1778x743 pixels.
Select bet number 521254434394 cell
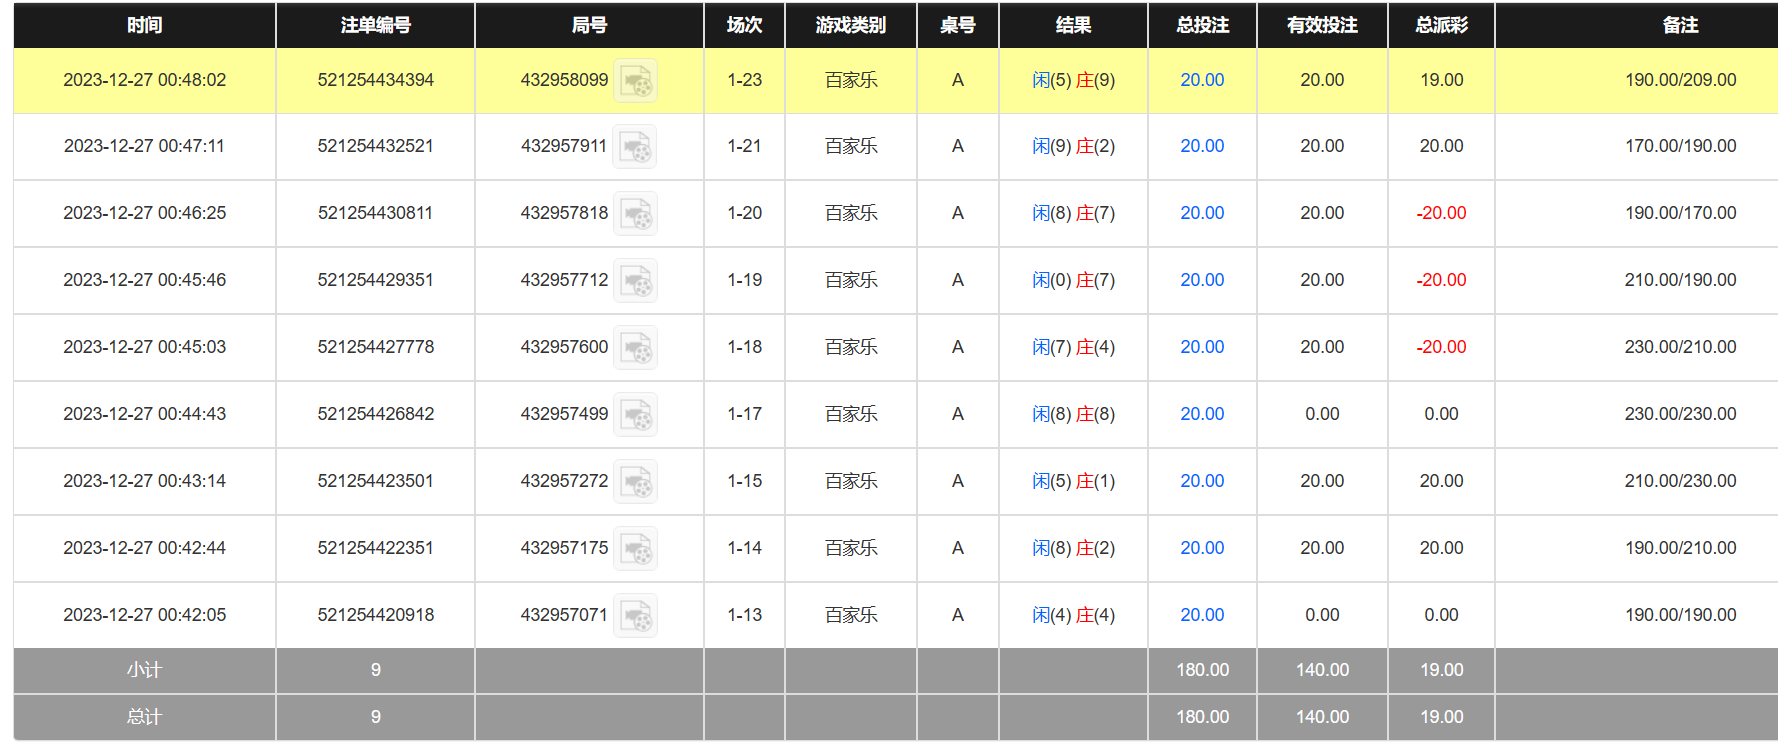(375, 80)
